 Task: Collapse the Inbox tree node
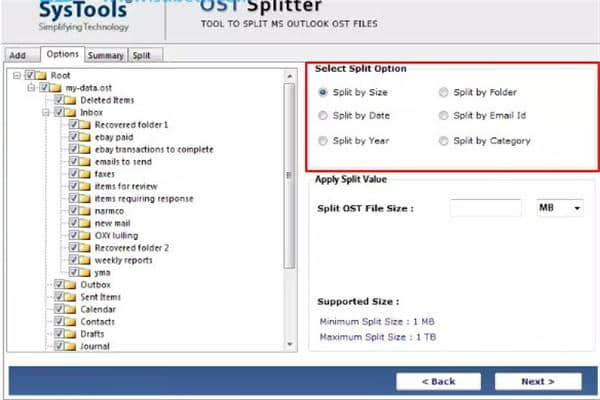coord(46,113)
